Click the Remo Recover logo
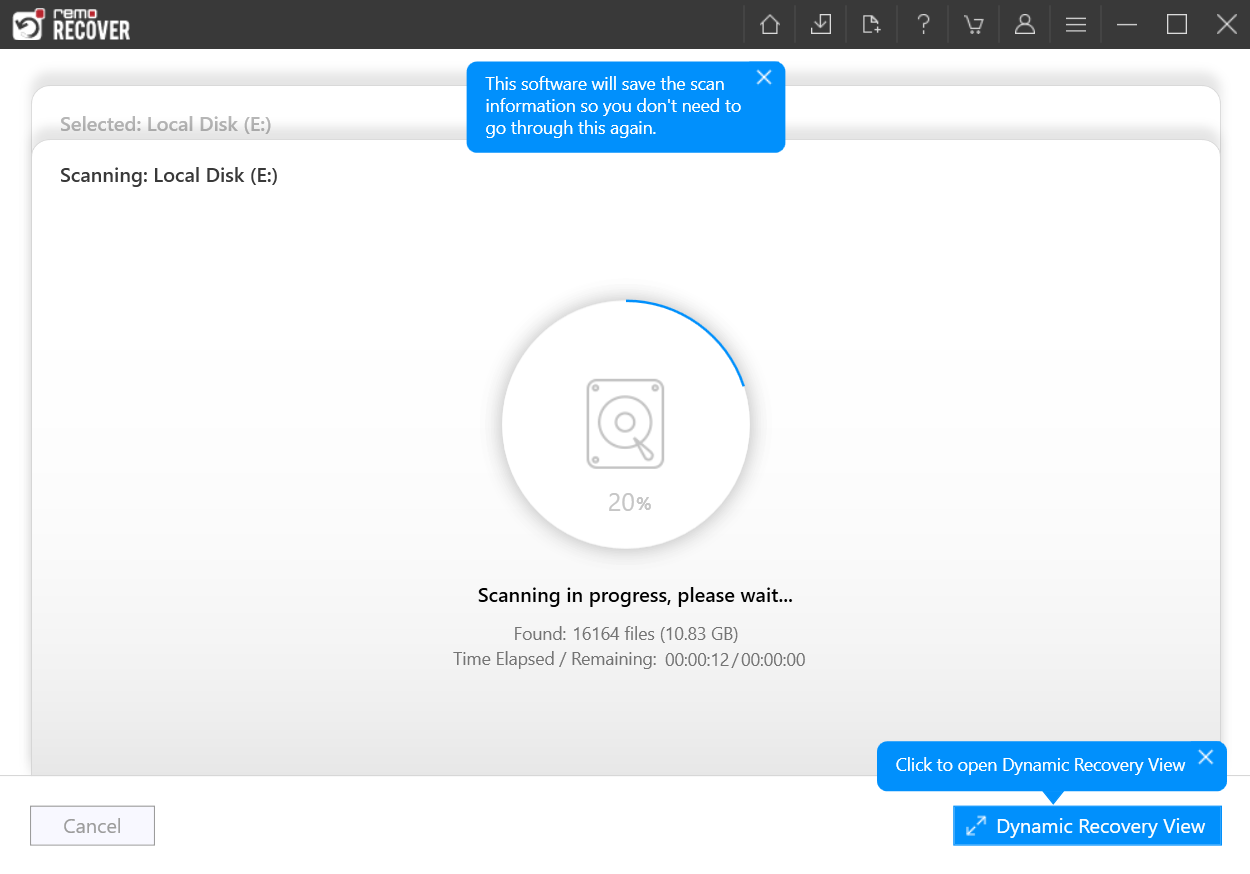 [x=70, y=24]
